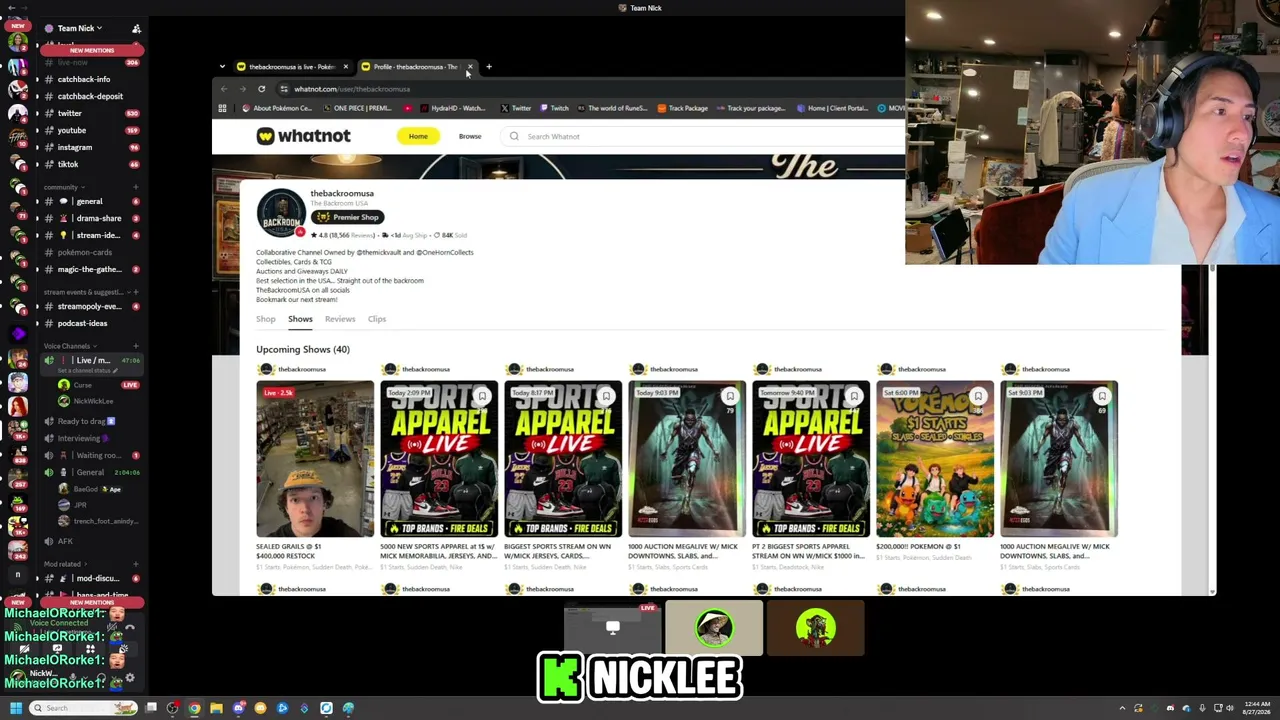1280x720 pixels.
Task: Switch to the Shop tab
Action: point(265,319)
